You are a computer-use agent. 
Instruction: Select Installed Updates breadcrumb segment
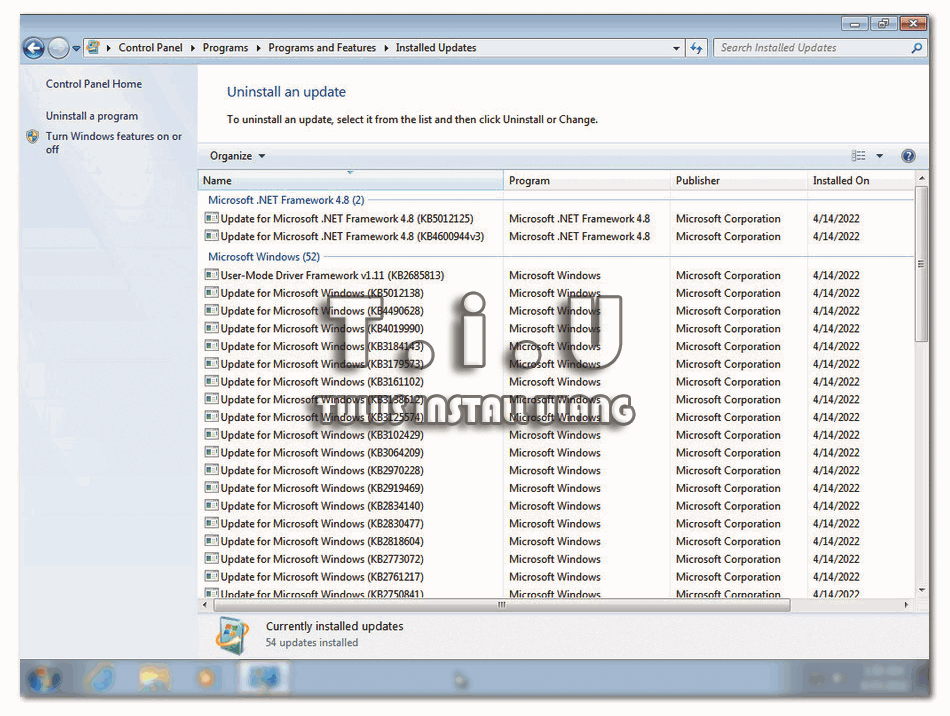tap(436, 48)
